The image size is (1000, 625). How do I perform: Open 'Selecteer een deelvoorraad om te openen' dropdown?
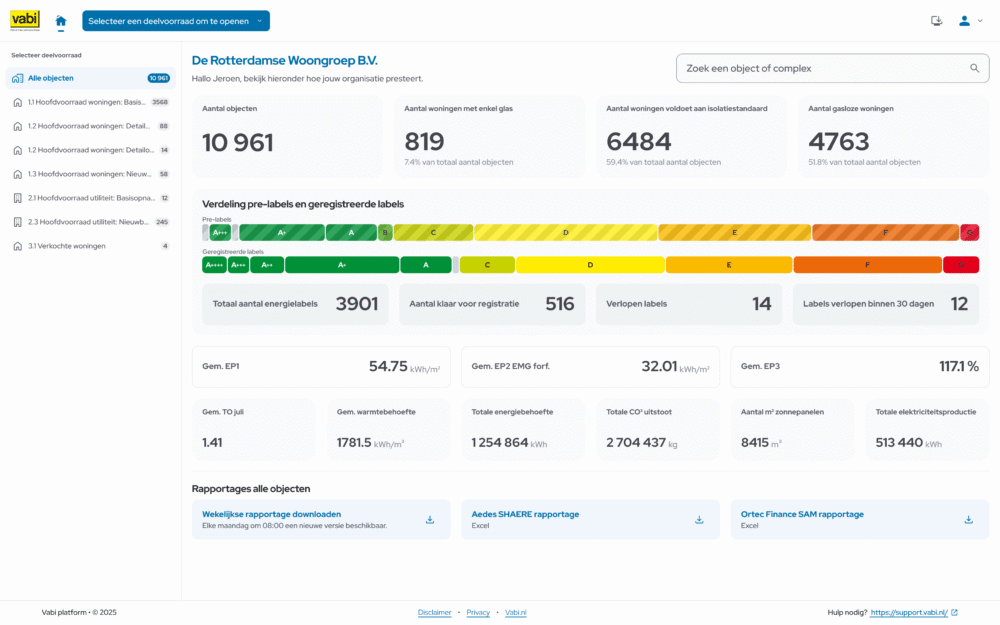coord(176,21)
